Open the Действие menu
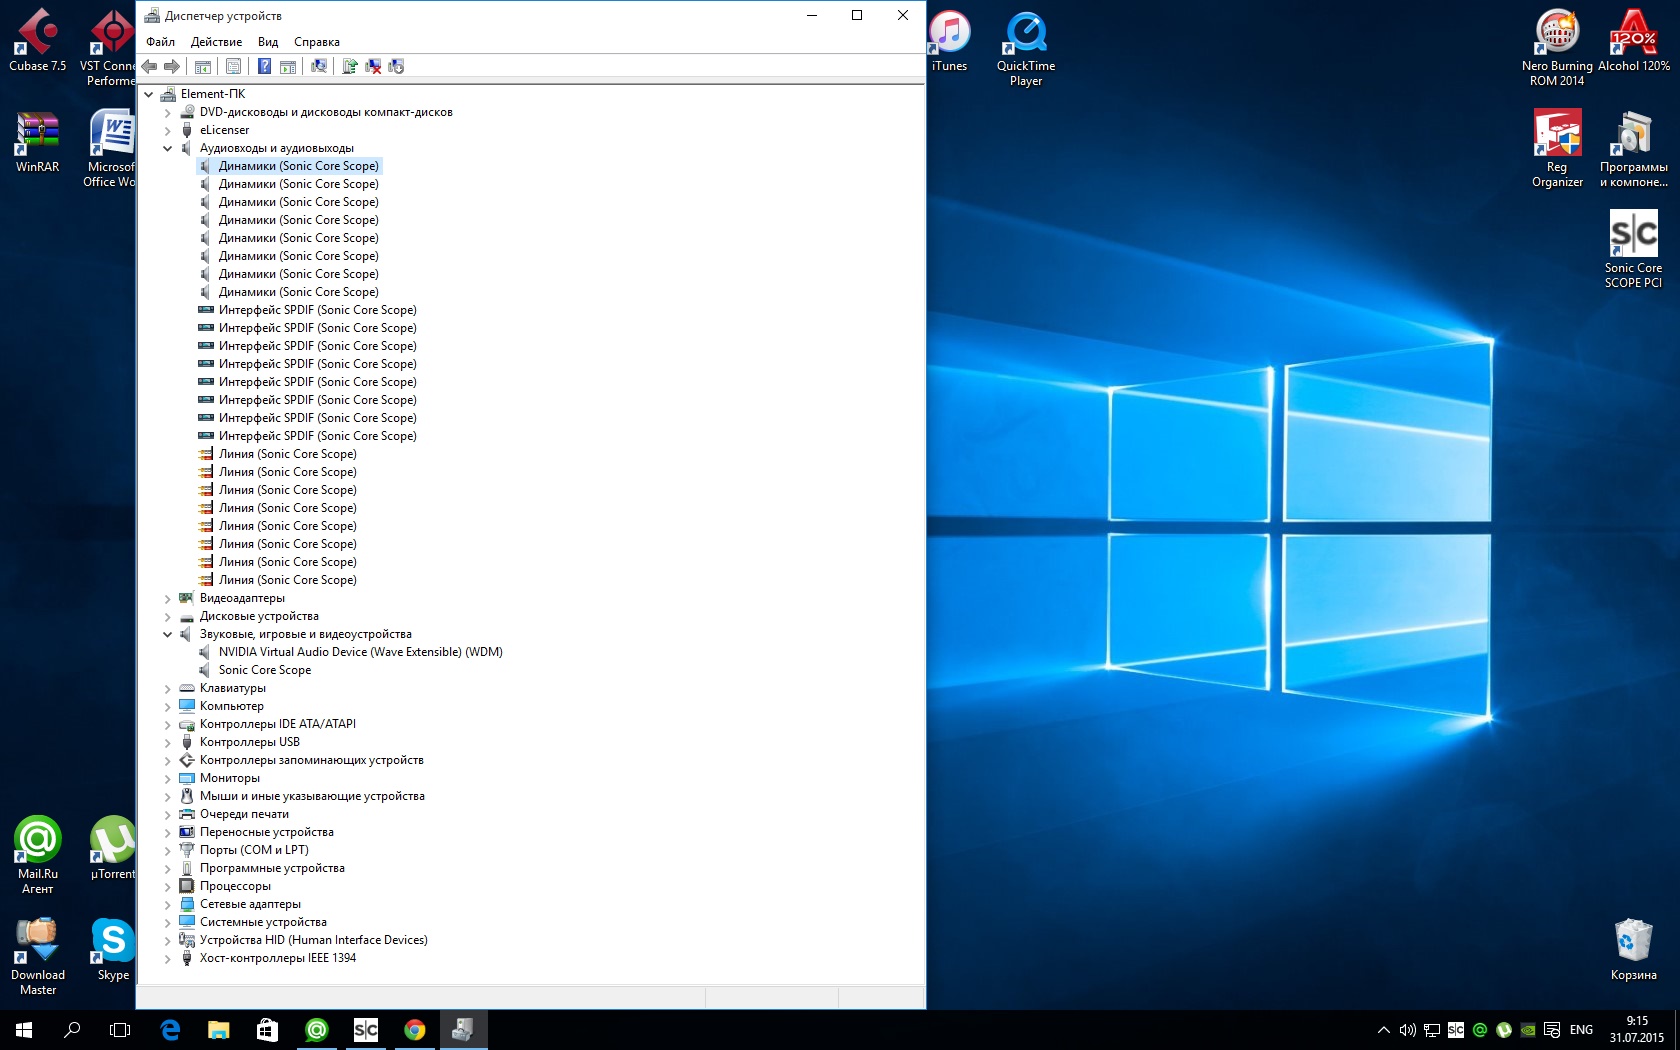1680x1050 pixels. 216,42
